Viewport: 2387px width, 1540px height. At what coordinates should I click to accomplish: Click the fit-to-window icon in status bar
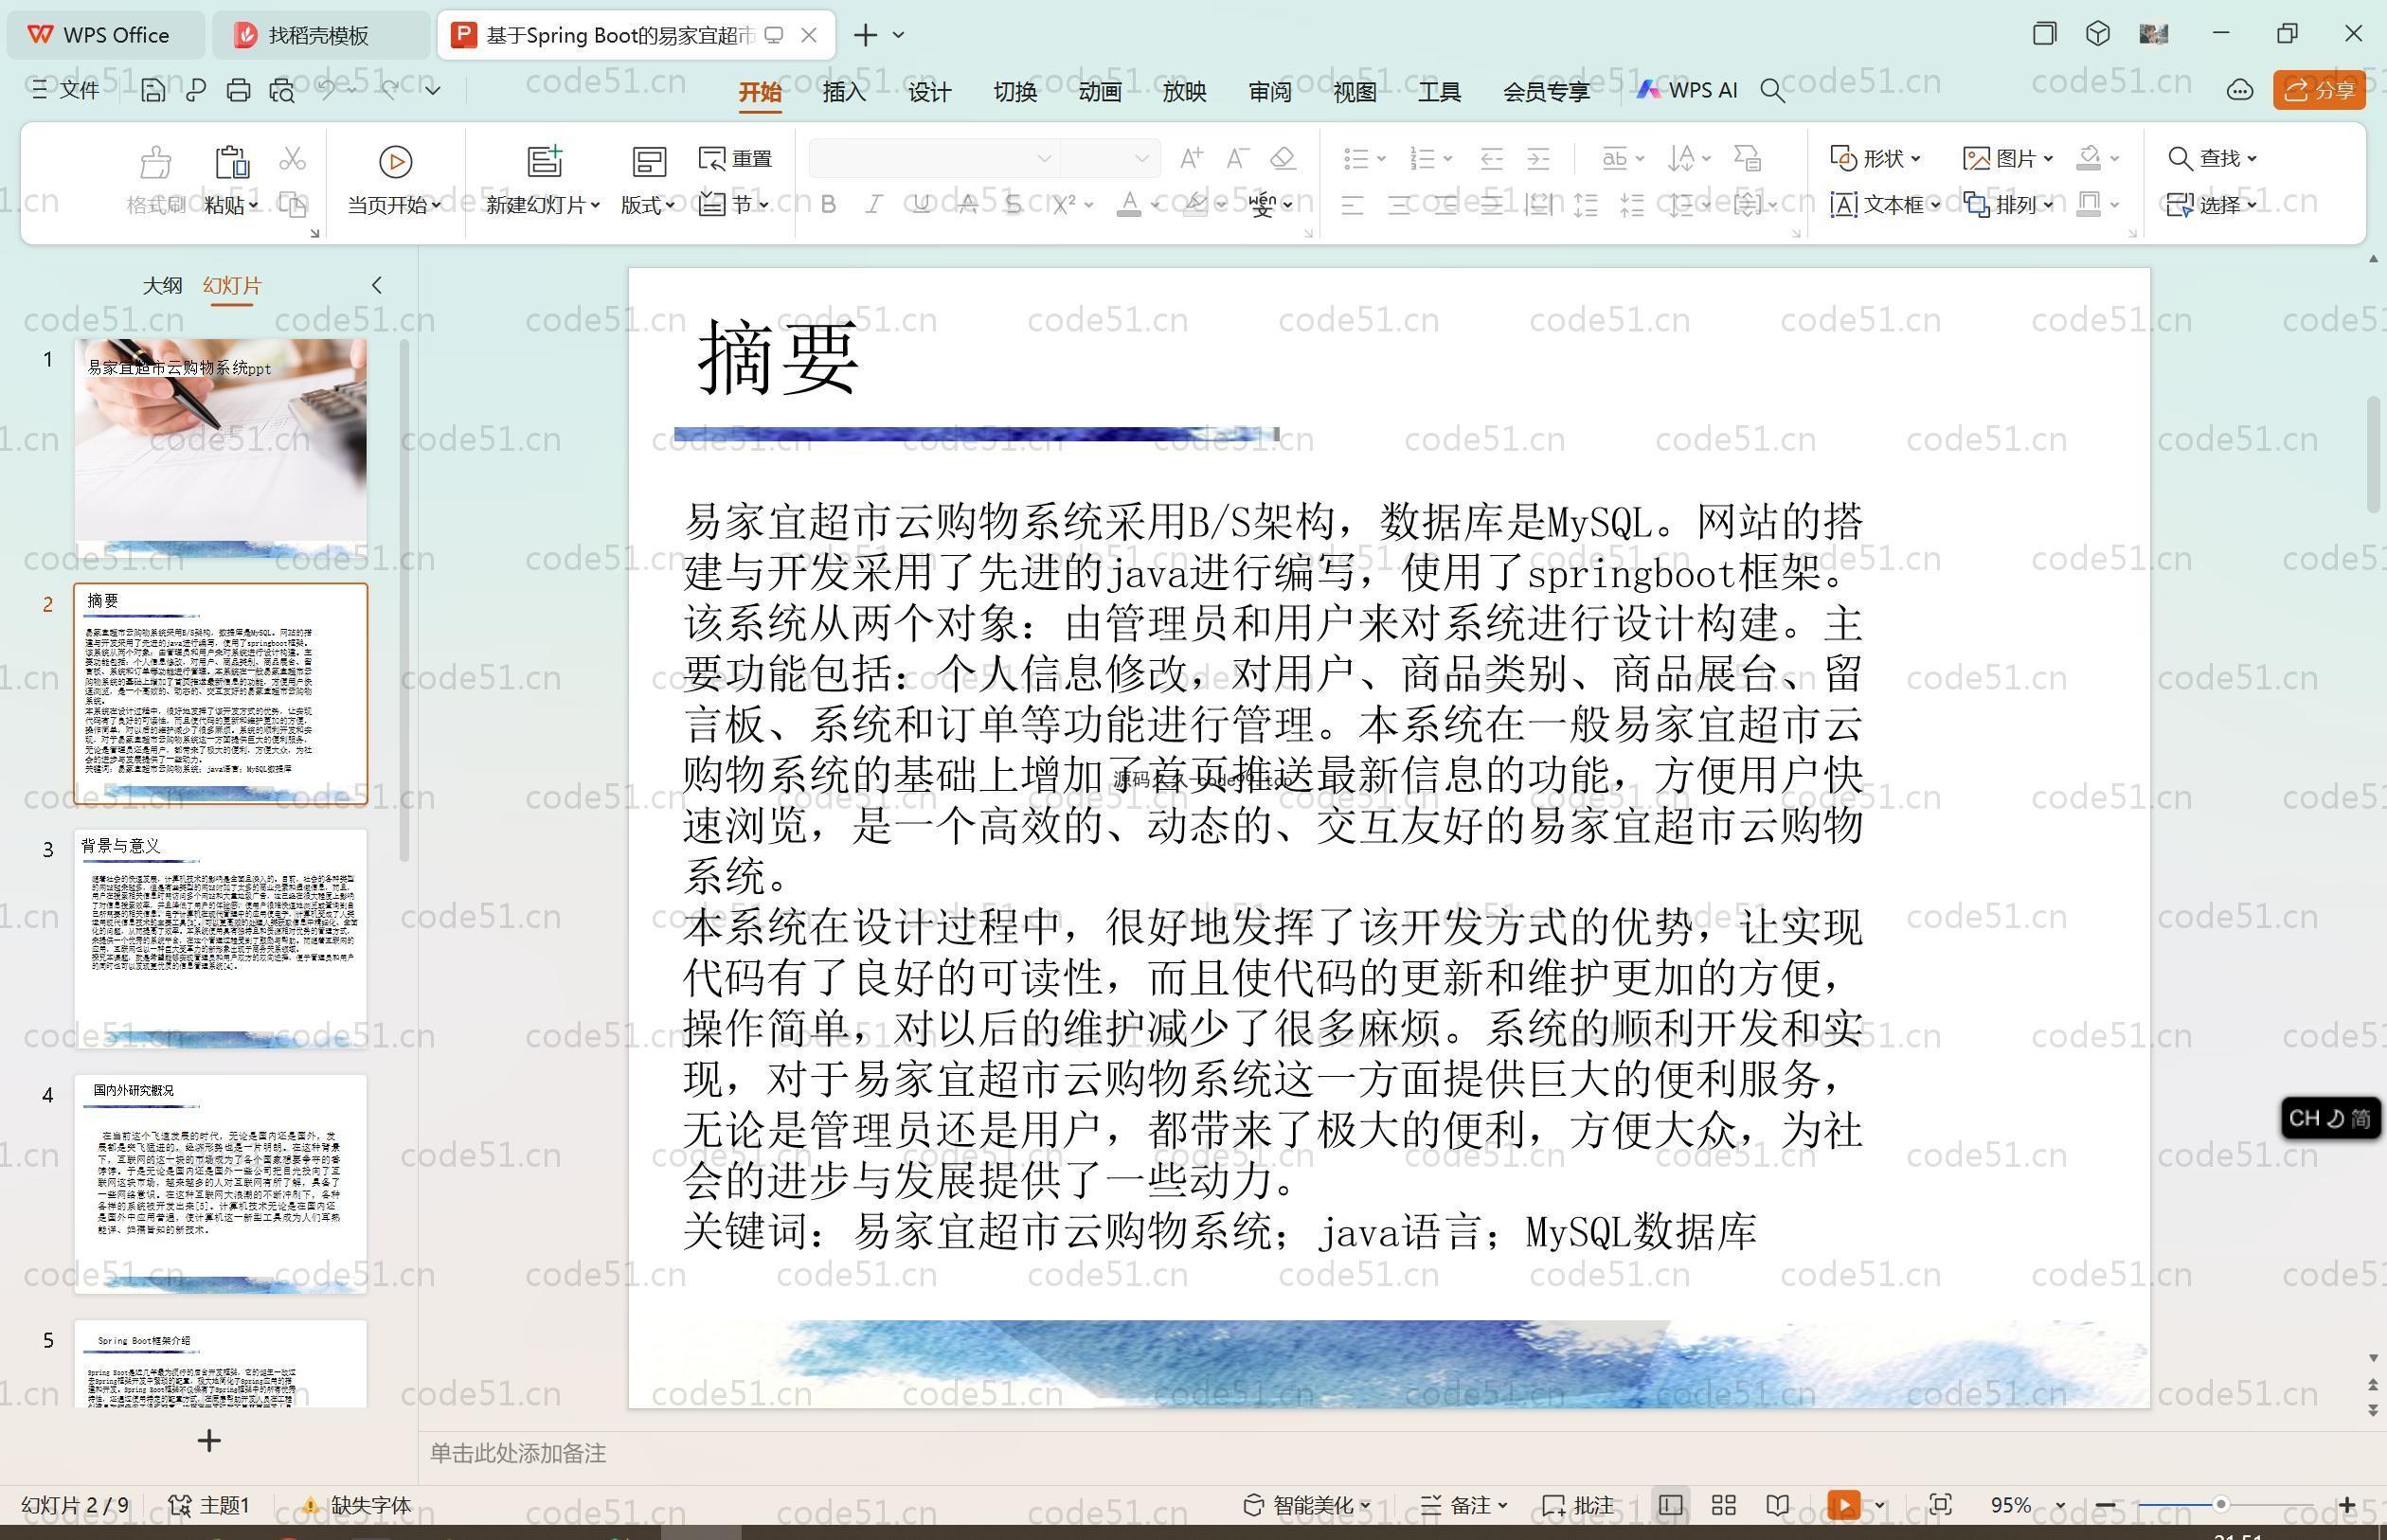click(x=1940, y=1505)
